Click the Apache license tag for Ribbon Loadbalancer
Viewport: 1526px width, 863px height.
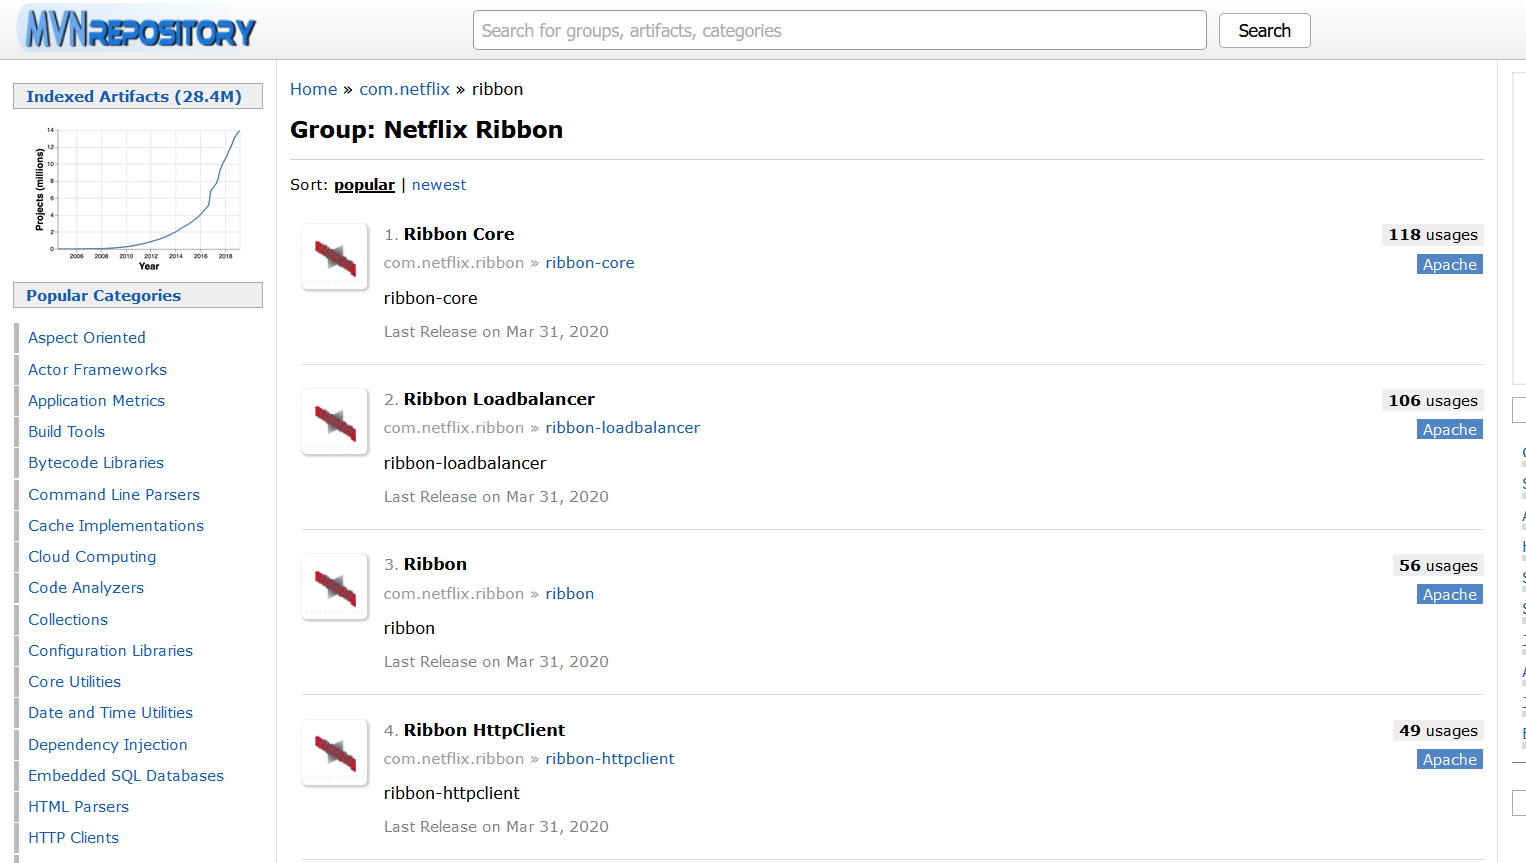point(1450,429)
